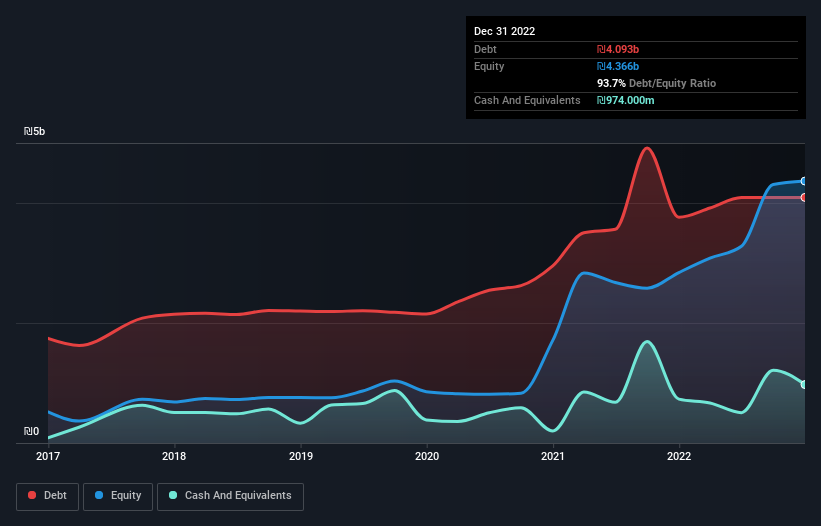Viewport: 821px width, 526px height.
Task: Select the Debt endpoint marker at Dec 2022
Action: tap(804, 197)
